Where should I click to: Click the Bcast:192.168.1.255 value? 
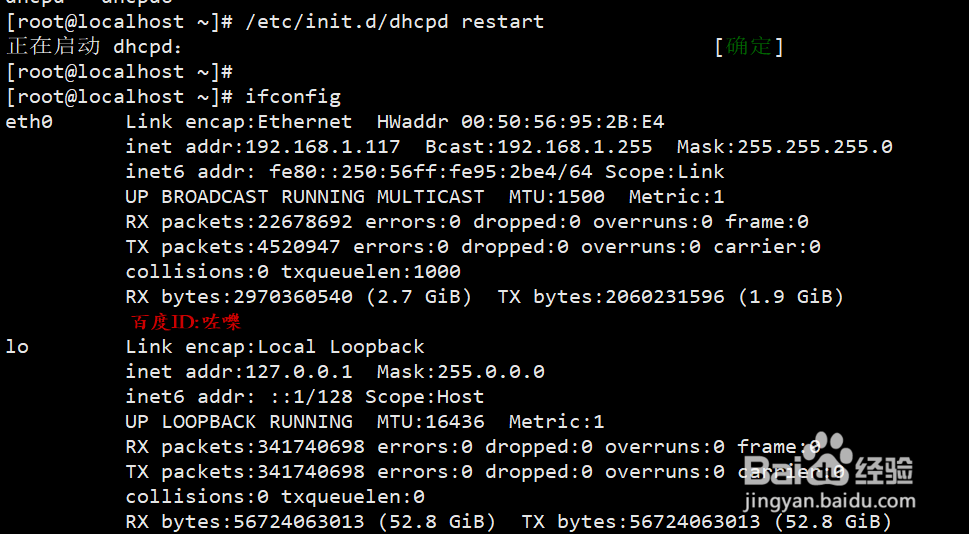(x=538, y=147)
